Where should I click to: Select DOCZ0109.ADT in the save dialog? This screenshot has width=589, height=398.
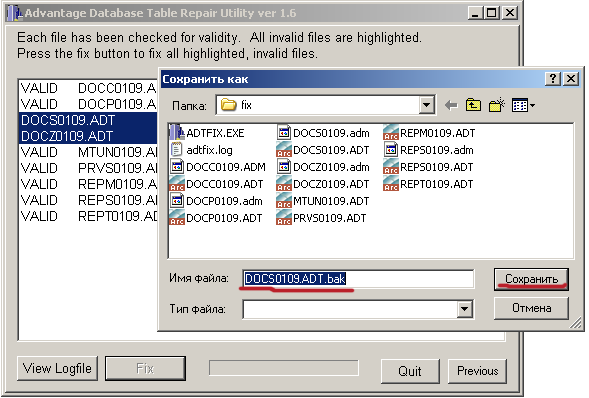(323, 184)
